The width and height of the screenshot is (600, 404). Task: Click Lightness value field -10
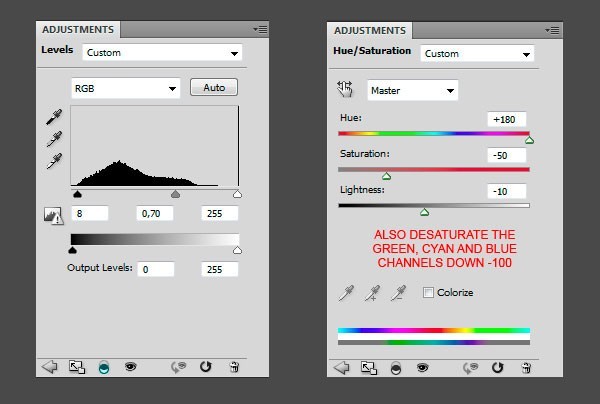[x=507, y=191]
